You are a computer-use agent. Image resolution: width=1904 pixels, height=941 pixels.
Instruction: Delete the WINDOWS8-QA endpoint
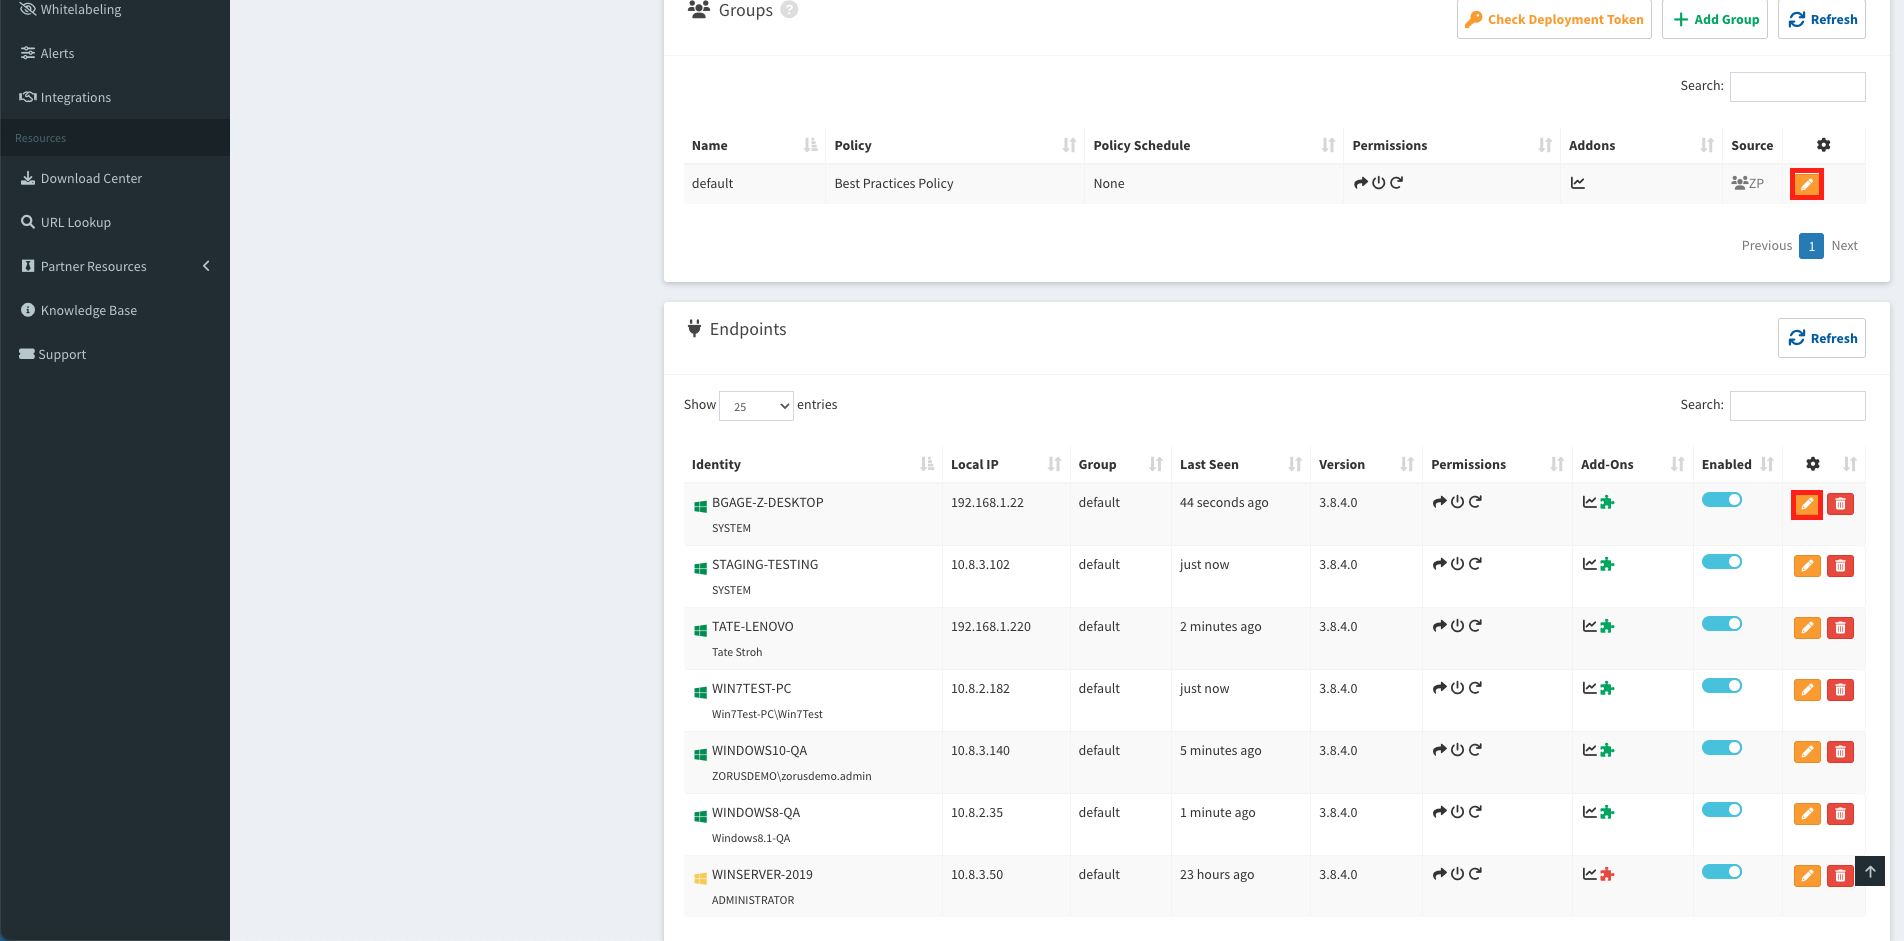click(1840, 814)
